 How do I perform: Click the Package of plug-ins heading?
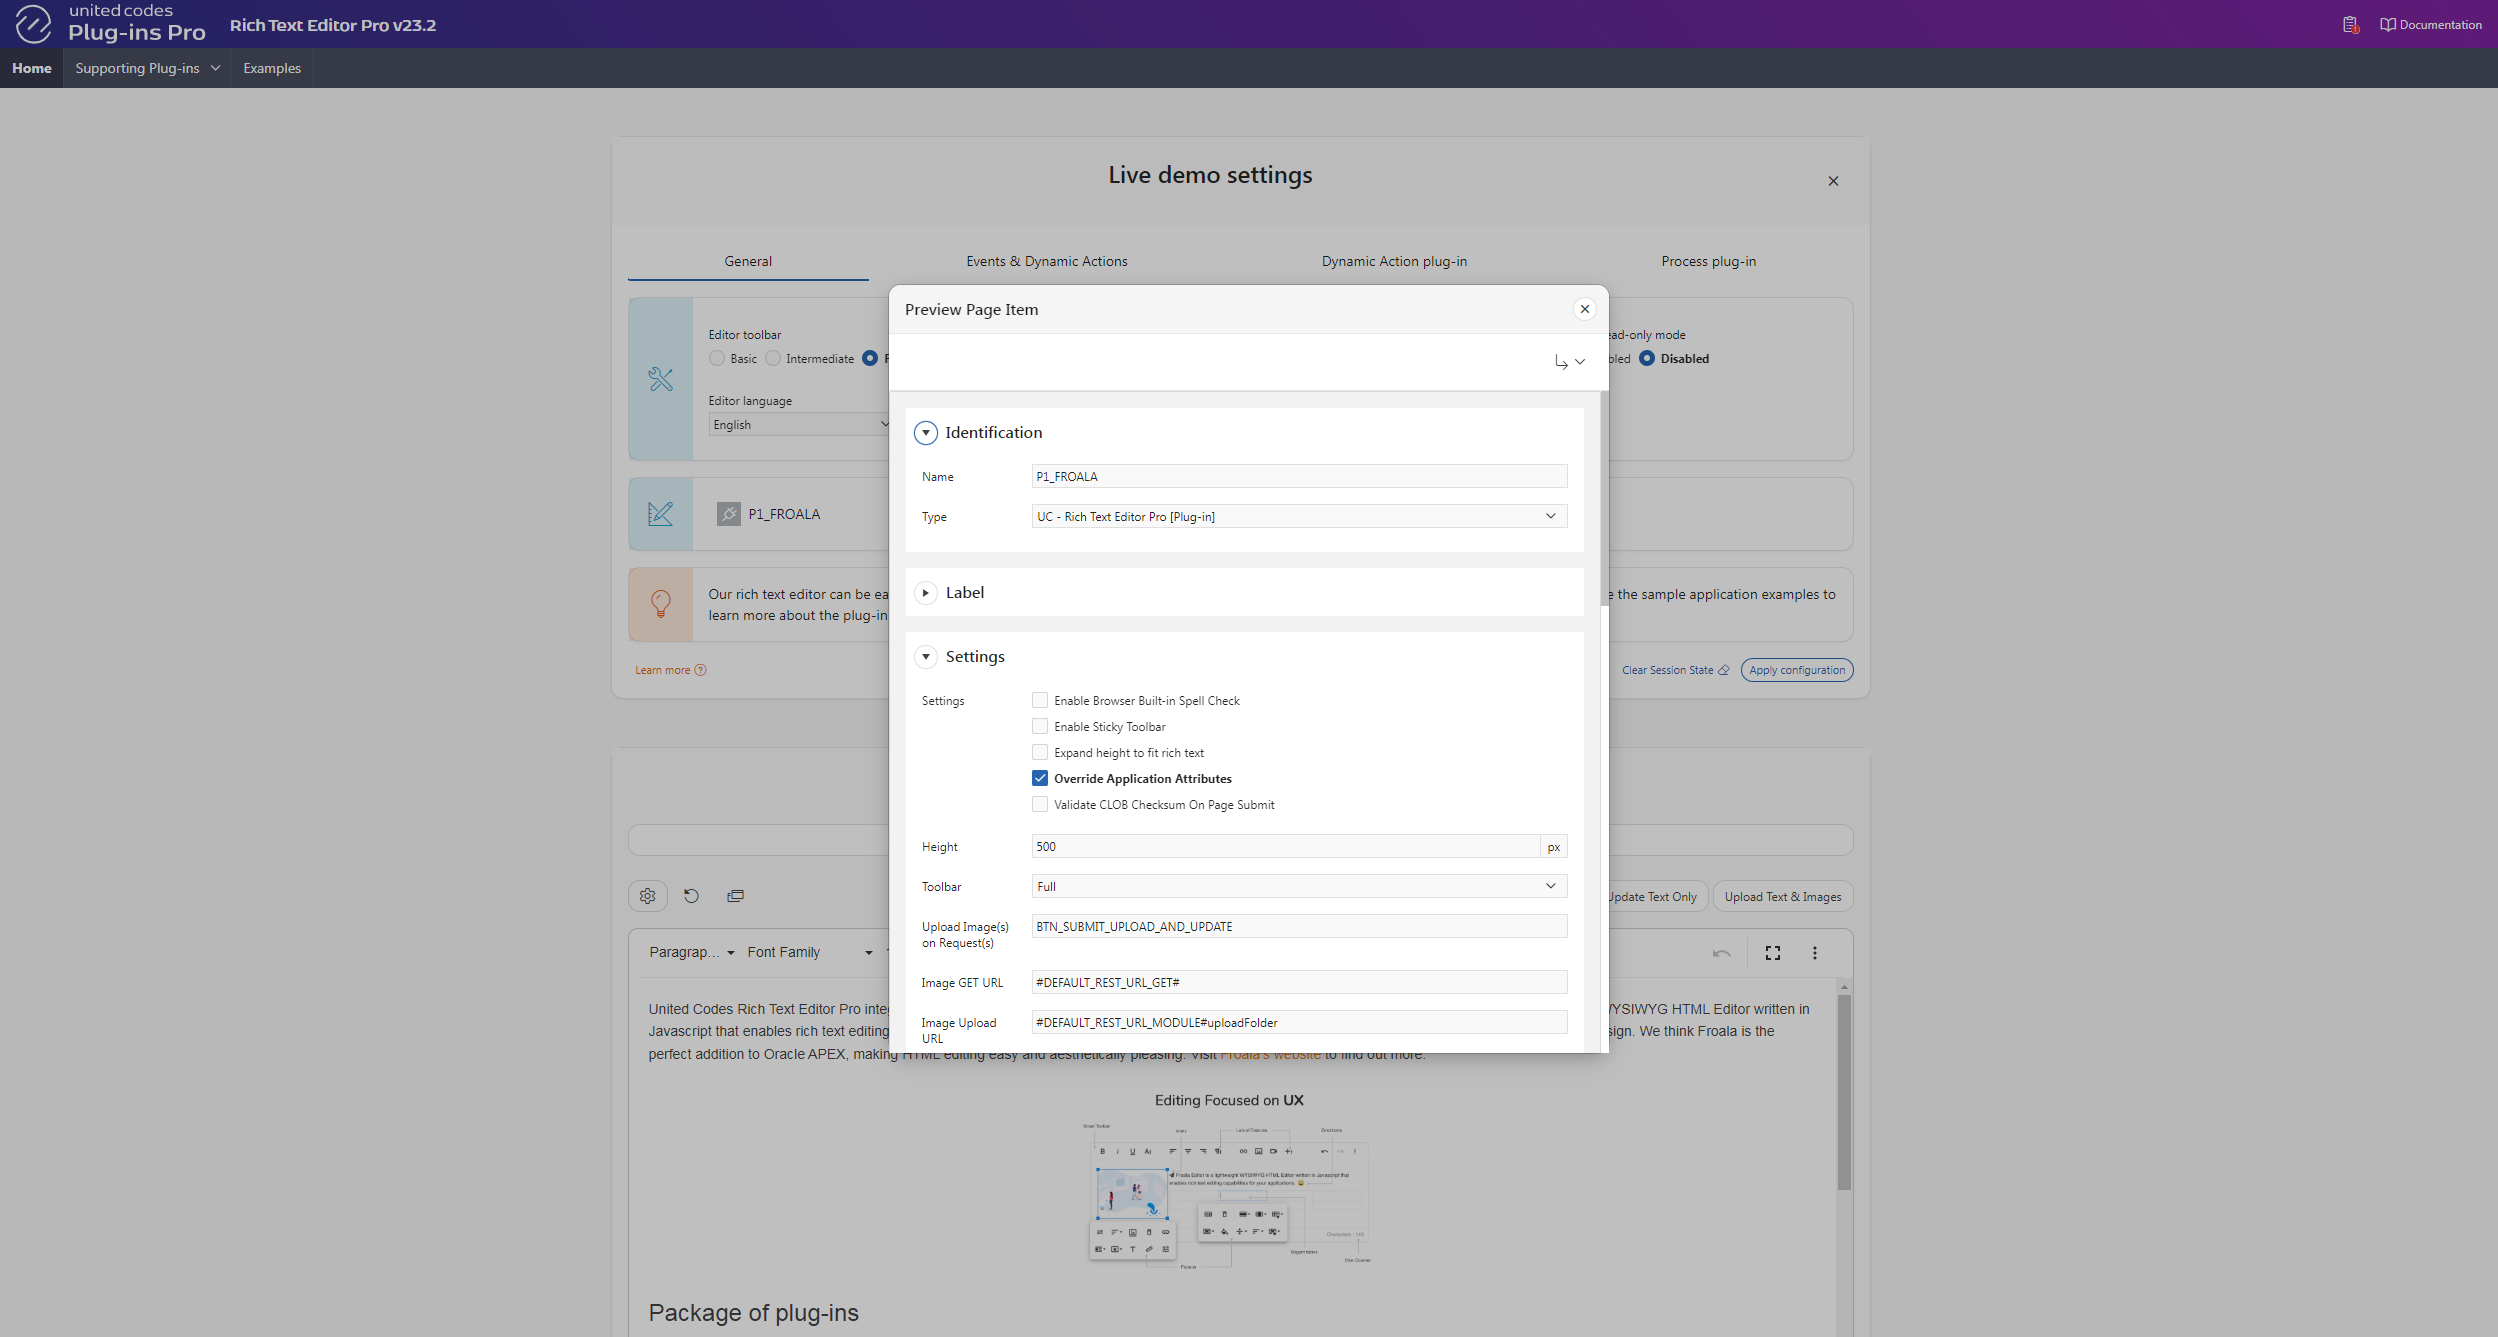[x=753, y=1313]
